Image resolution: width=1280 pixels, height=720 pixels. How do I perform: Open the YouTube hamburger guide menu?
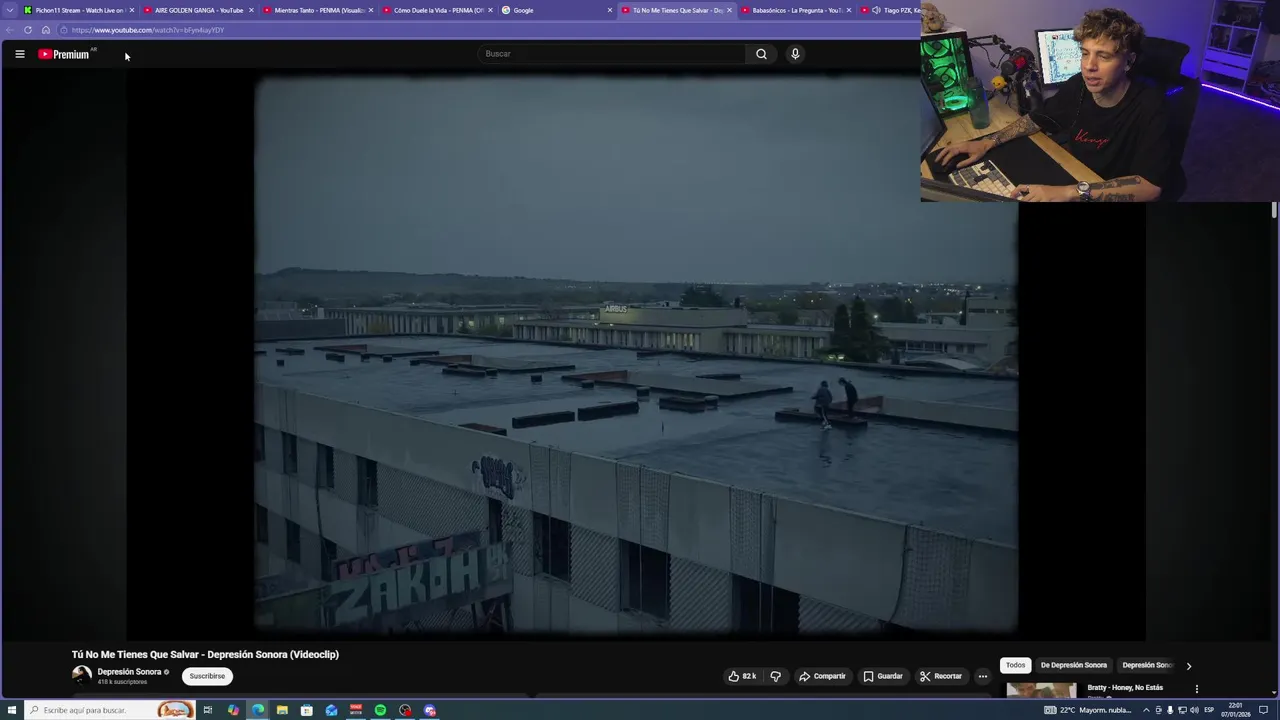[x=20, y=54]
